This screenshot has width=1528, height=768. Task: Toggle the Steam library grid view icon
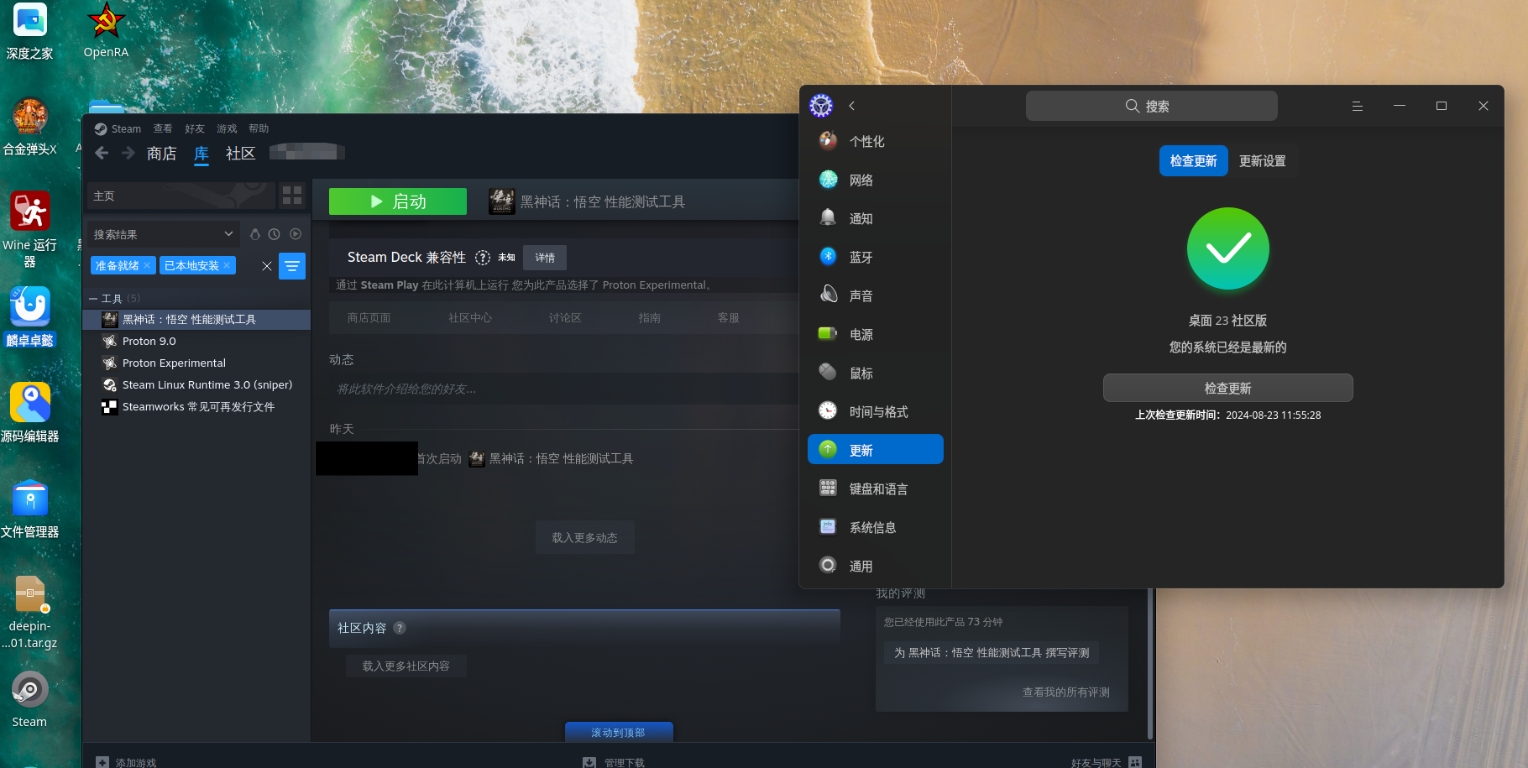292,195
